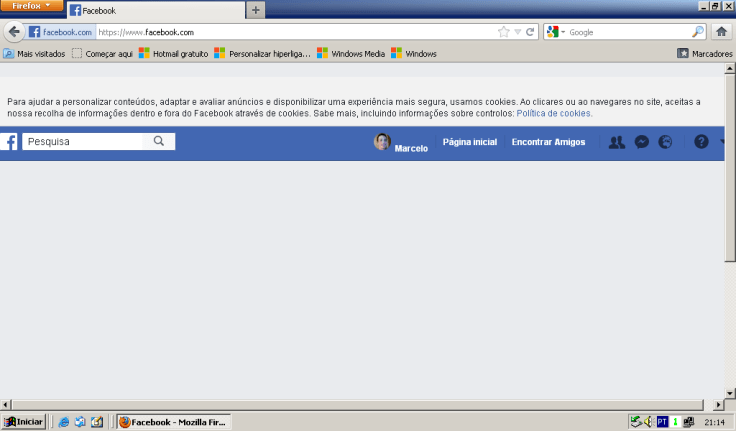Viewport: 736px width, 431px height.
Task: Click the Pesquisa search field
Action: pyautogui.click(x=83, y=142)
